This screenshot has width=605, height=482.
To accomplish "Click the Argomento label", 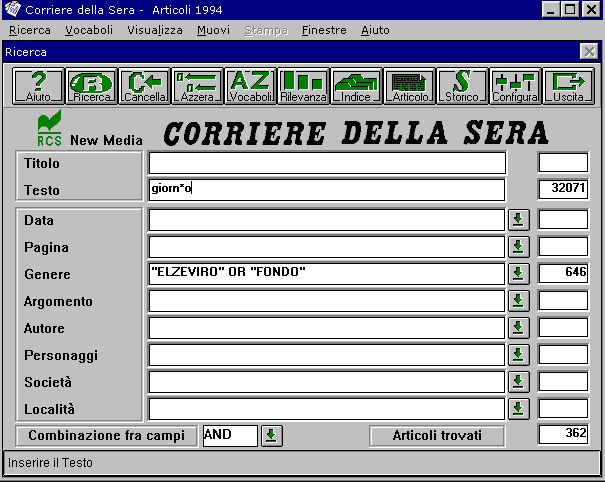I will coord(58,302).
